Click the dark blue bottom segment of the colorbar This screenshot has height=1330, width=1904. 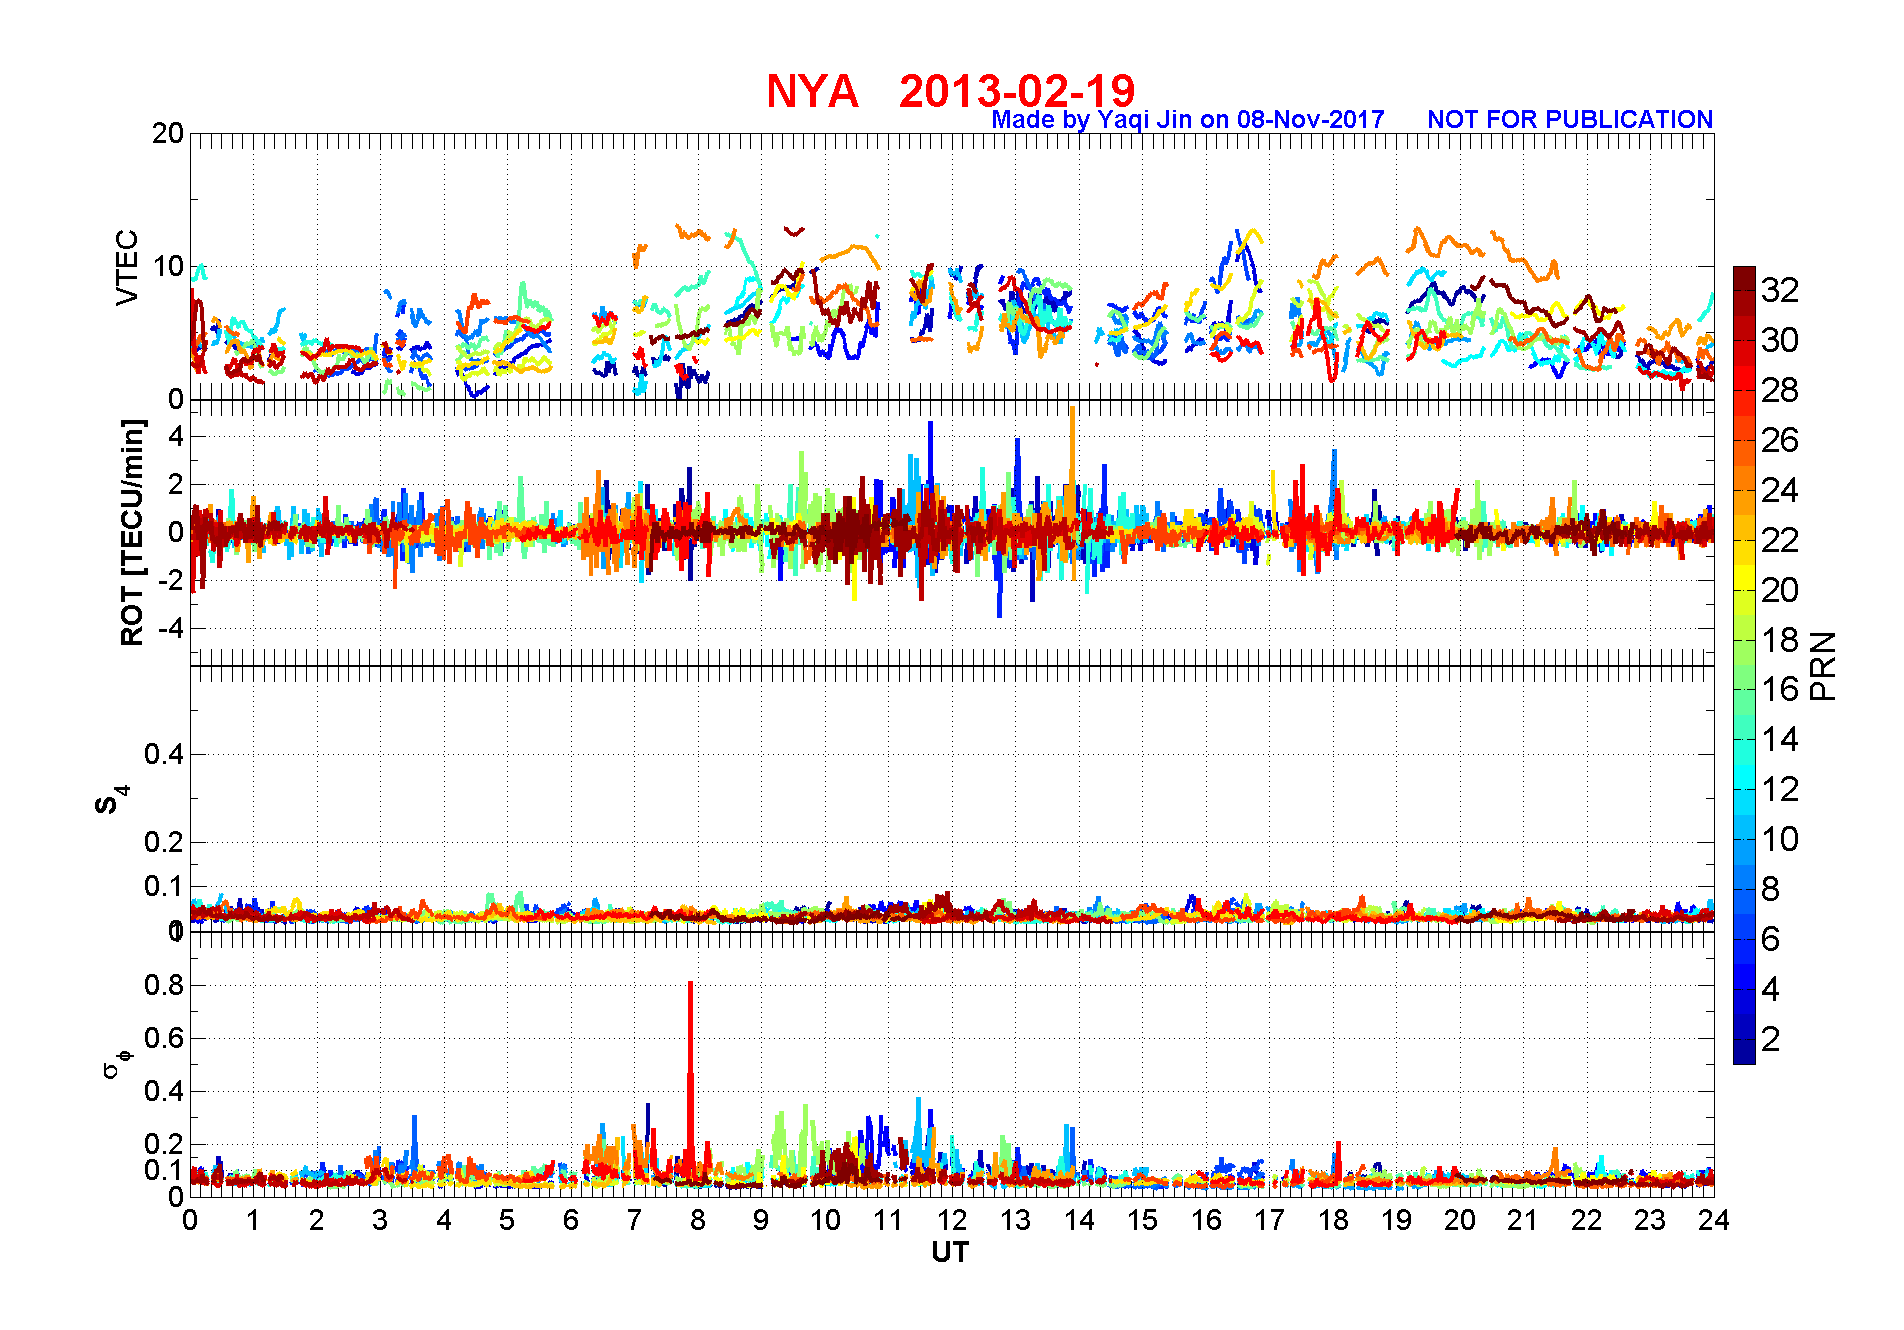(x=1744, y=1052)
